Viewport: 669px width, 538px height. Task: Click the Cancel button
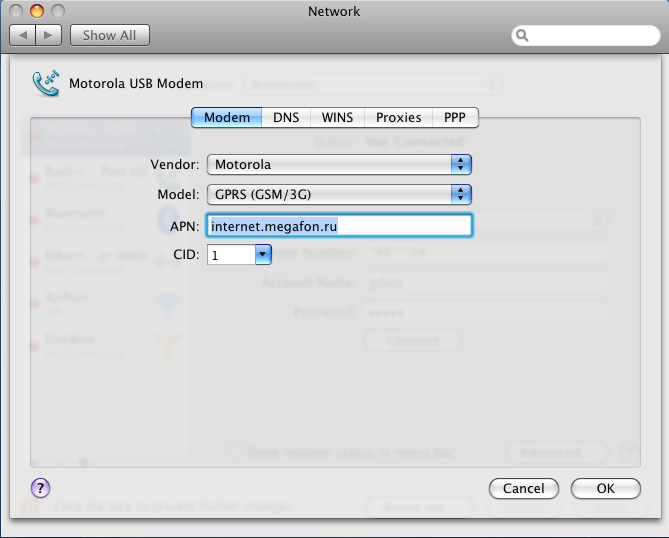click(x=524, y=488)
